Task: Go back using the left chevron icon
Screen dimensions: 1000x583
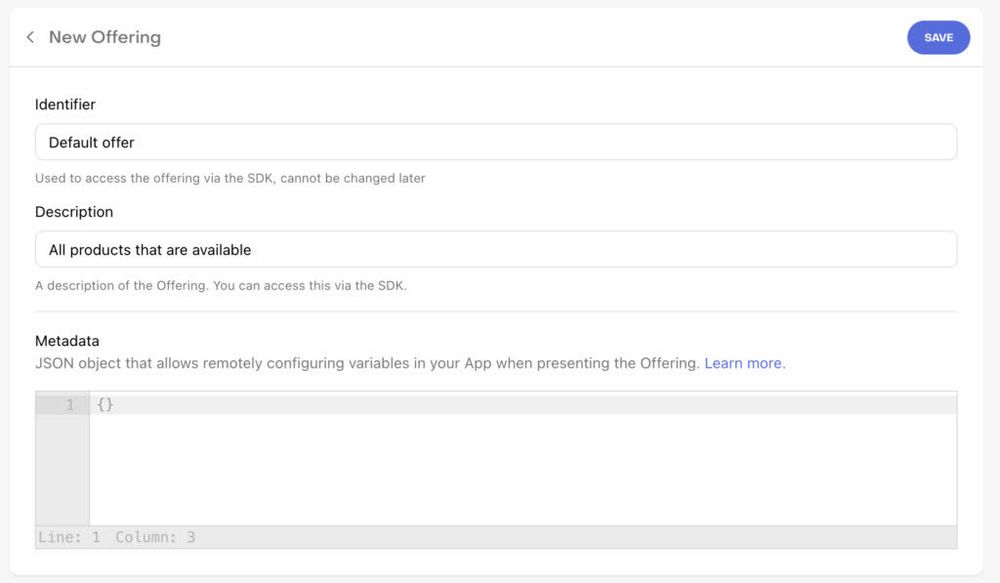Action: point(30,37)
